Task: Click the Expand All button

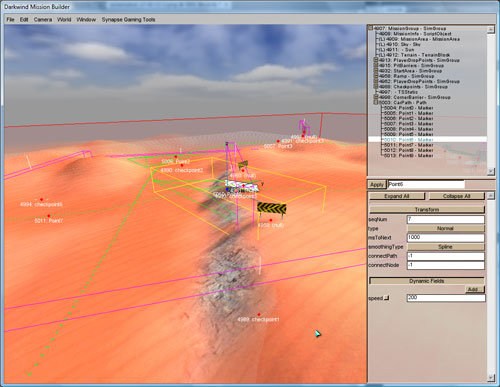Action: [397, 196]
